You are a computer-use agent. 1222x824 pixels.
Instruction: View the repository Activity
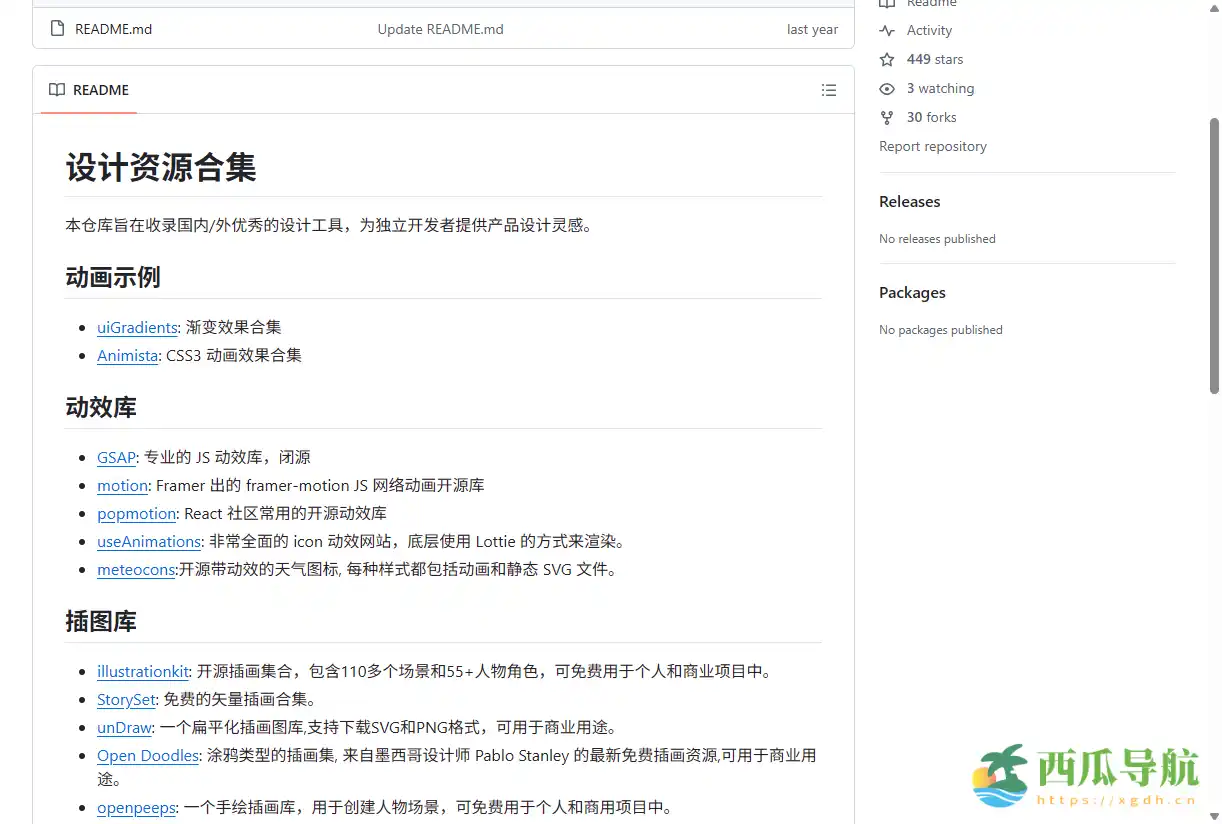[929, 30]
